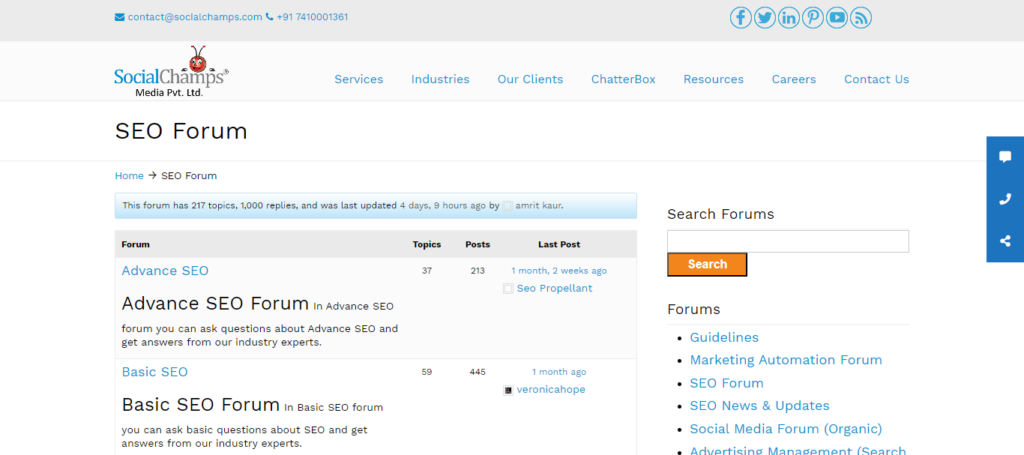The image size is (1024, 455).
Task: Click the phone call sidebar icon
Action: click(1005, 199)
